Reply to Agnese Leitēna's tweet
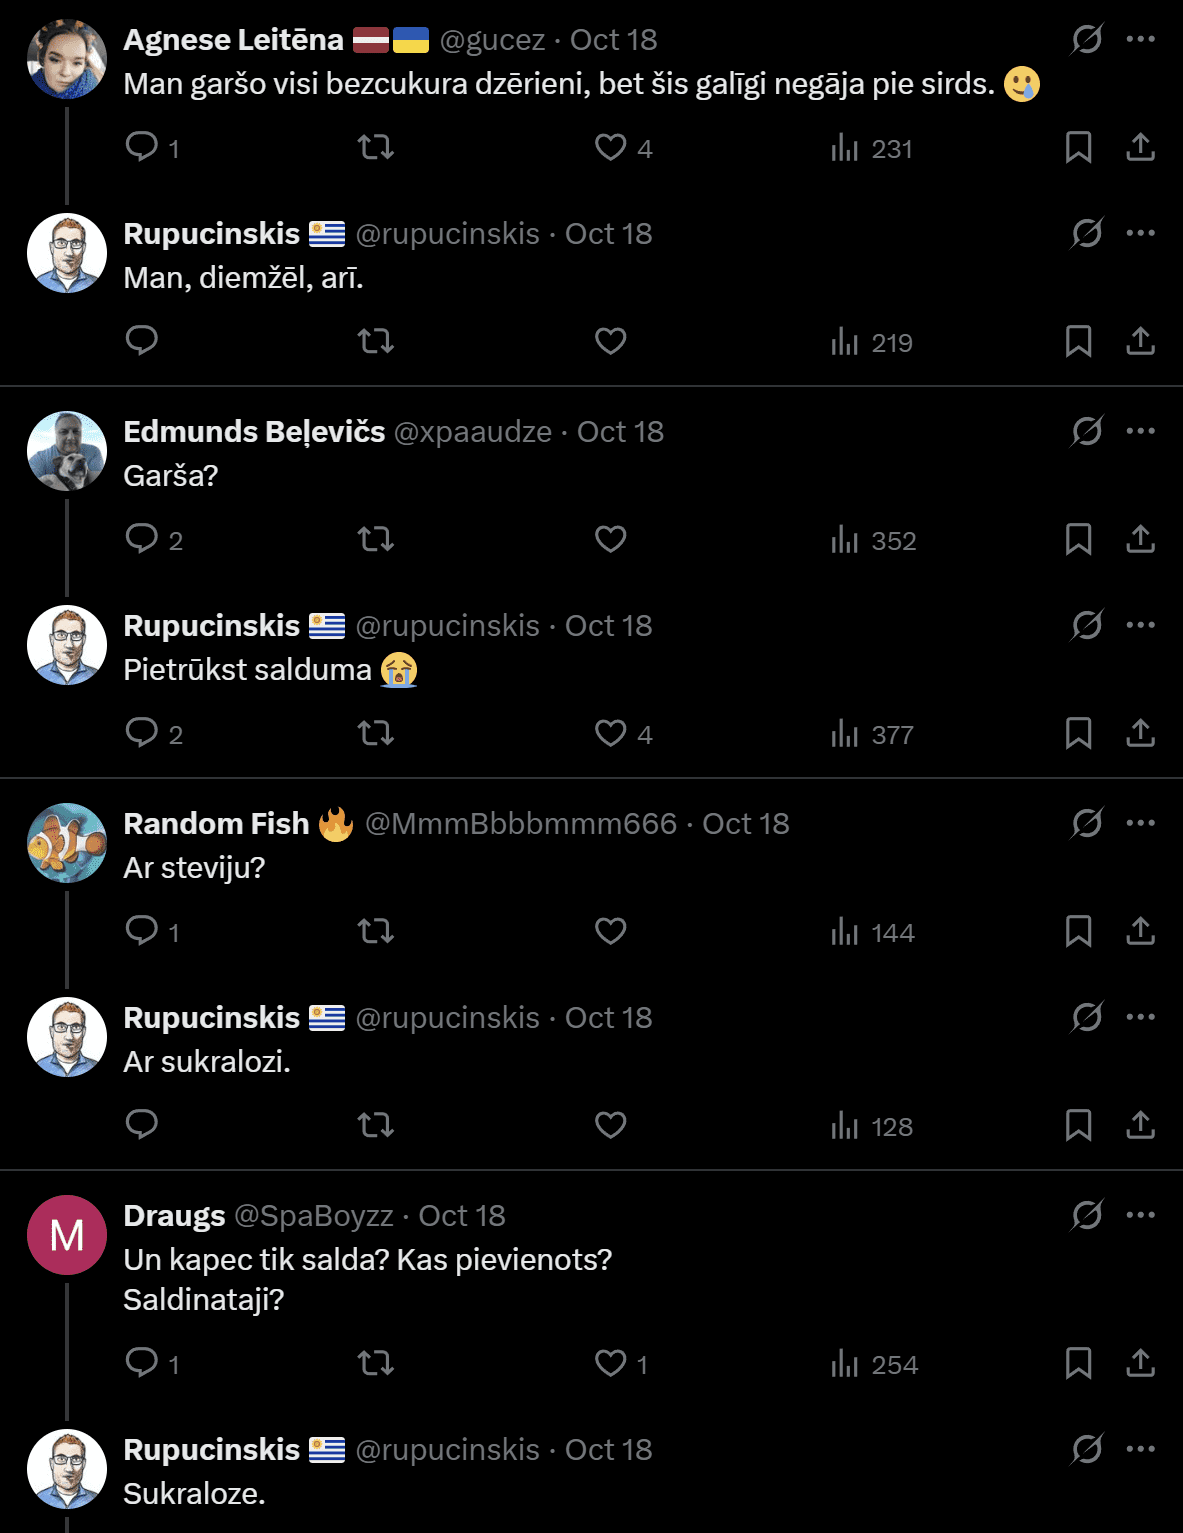This screenshot has width=1183, height=1533. coord(142,147)
